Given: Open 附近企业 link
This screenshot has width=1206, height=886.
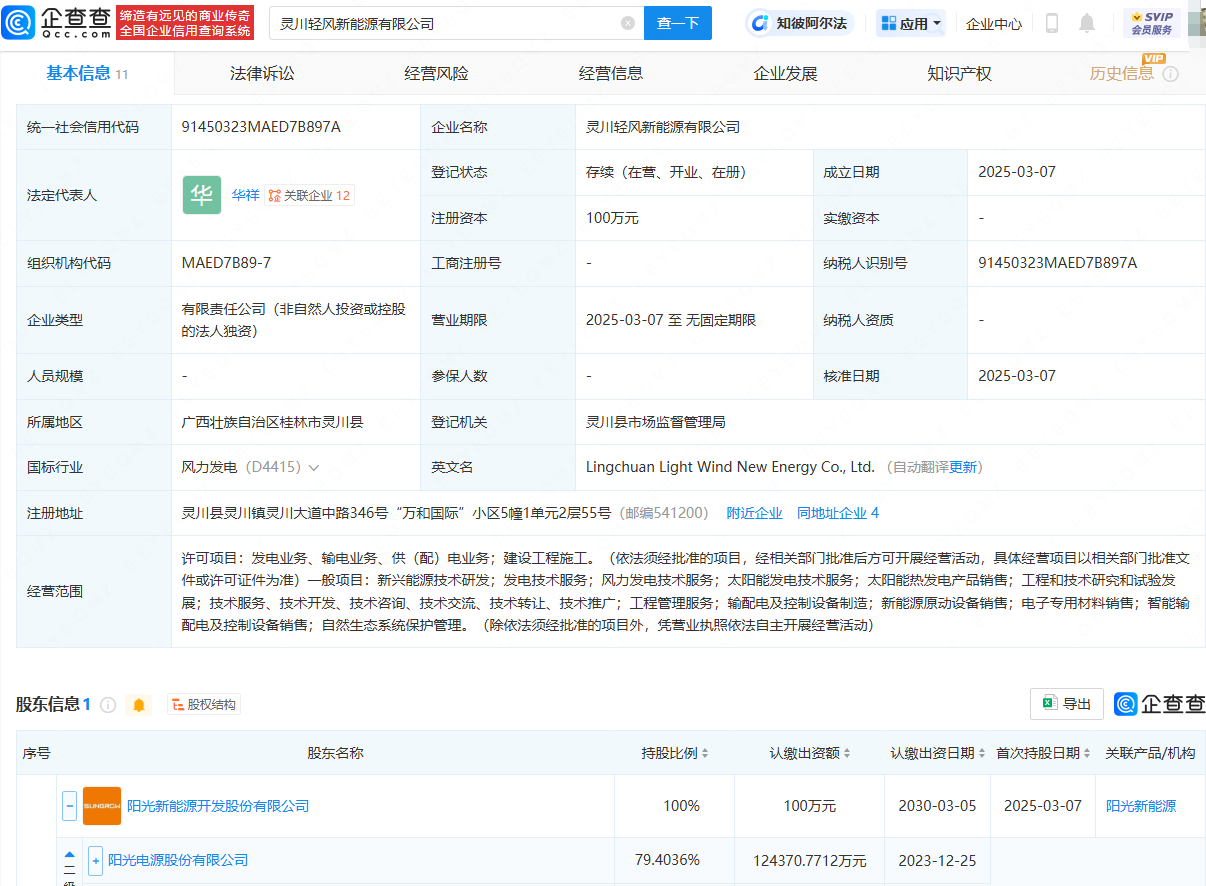Looking at the screenshot, I should click(x=754, y=513).
